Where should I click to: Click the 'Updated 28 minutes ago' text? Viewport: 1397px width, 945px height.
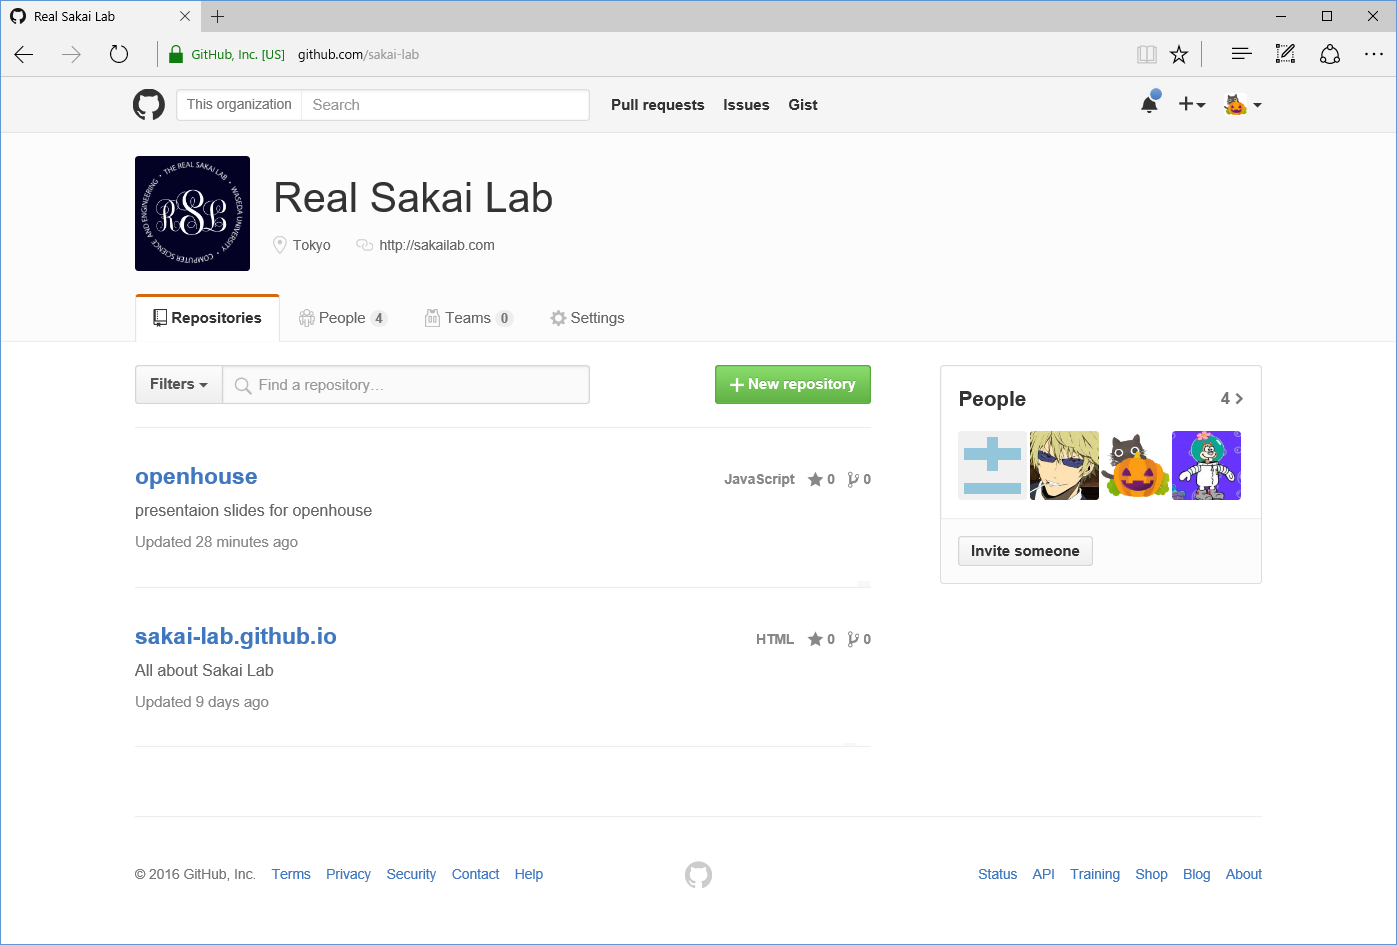click(x=217, y=542)
